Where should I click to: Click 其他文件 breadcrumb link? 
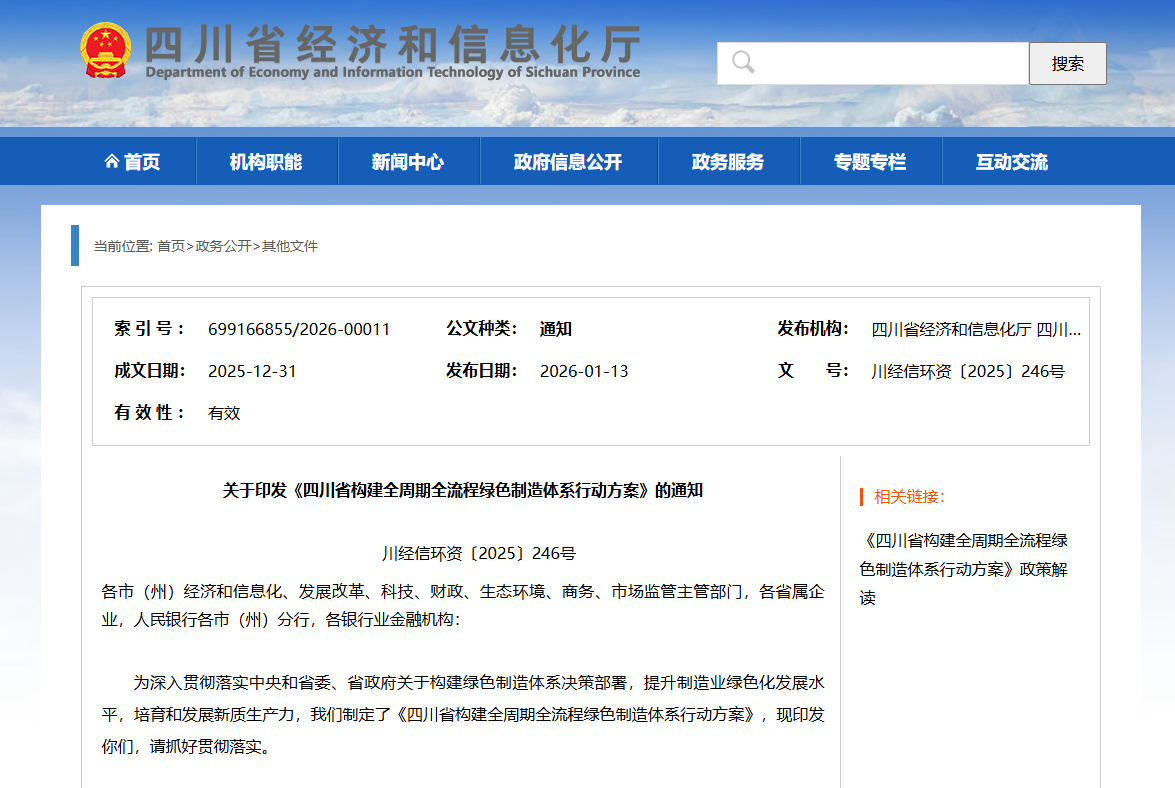click(x=290, y=246)
